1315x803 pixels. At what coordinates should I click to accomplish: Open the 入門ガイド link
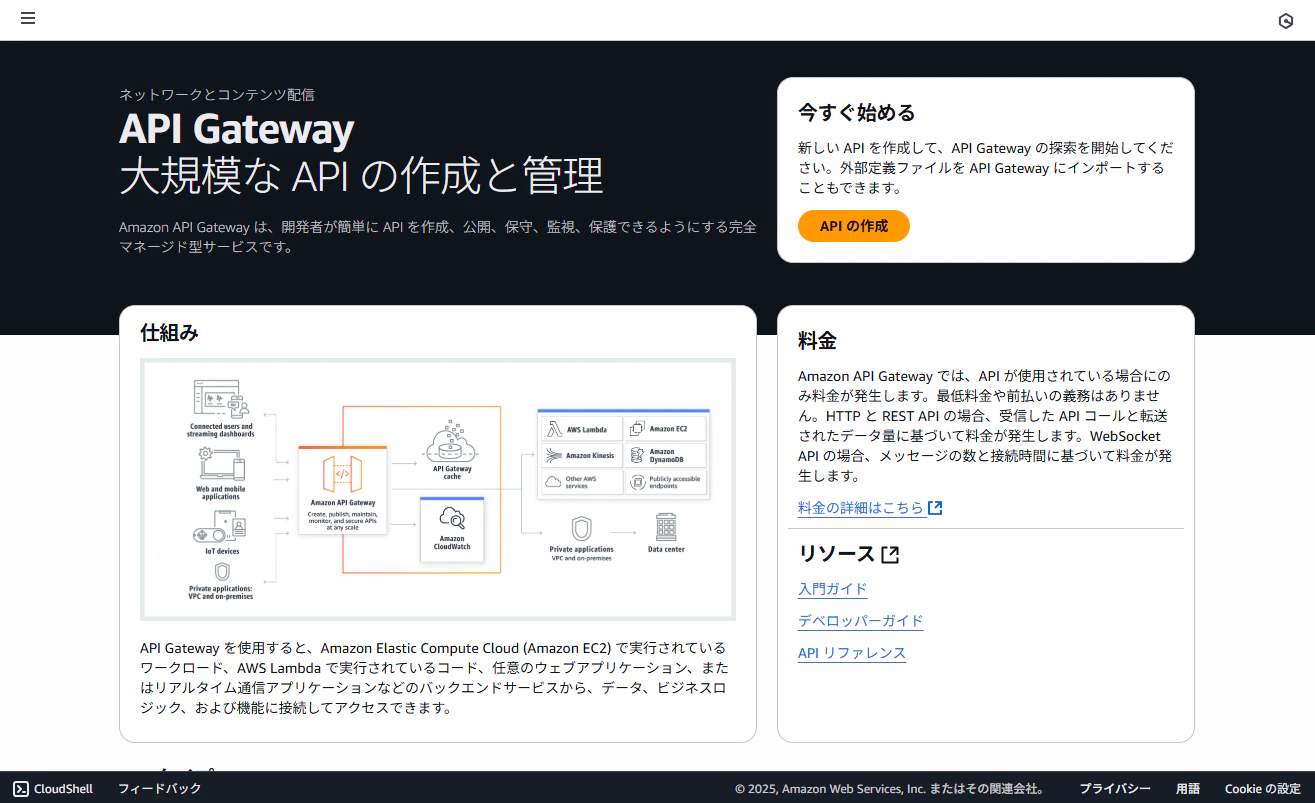pyautogui.click(x=833, y=589)
